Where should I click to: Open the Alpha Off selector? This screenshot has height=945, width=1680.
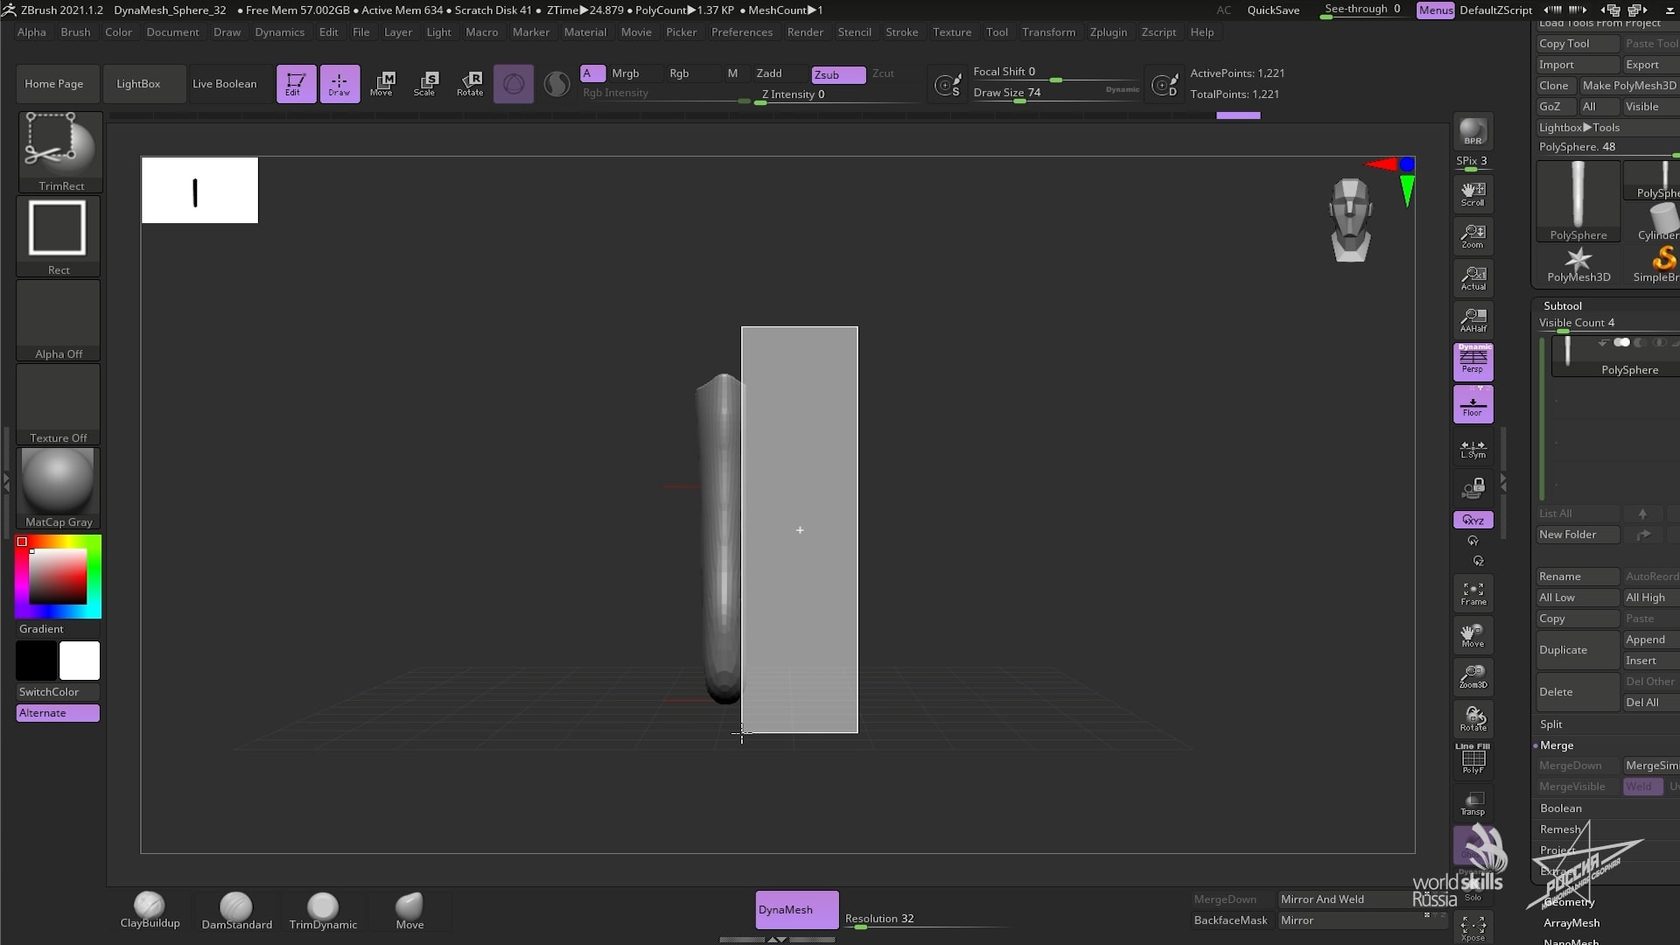click(59, 320)
